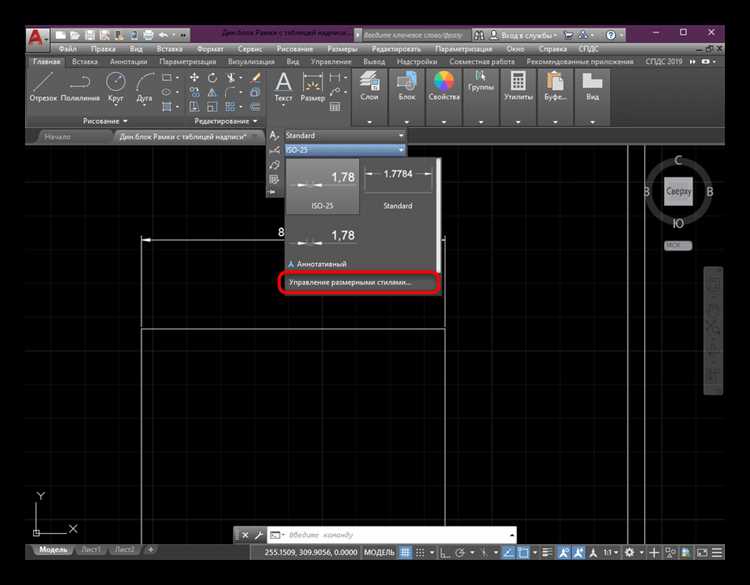
Task: Open the Формат menu
Action: (x=210, y=48)
